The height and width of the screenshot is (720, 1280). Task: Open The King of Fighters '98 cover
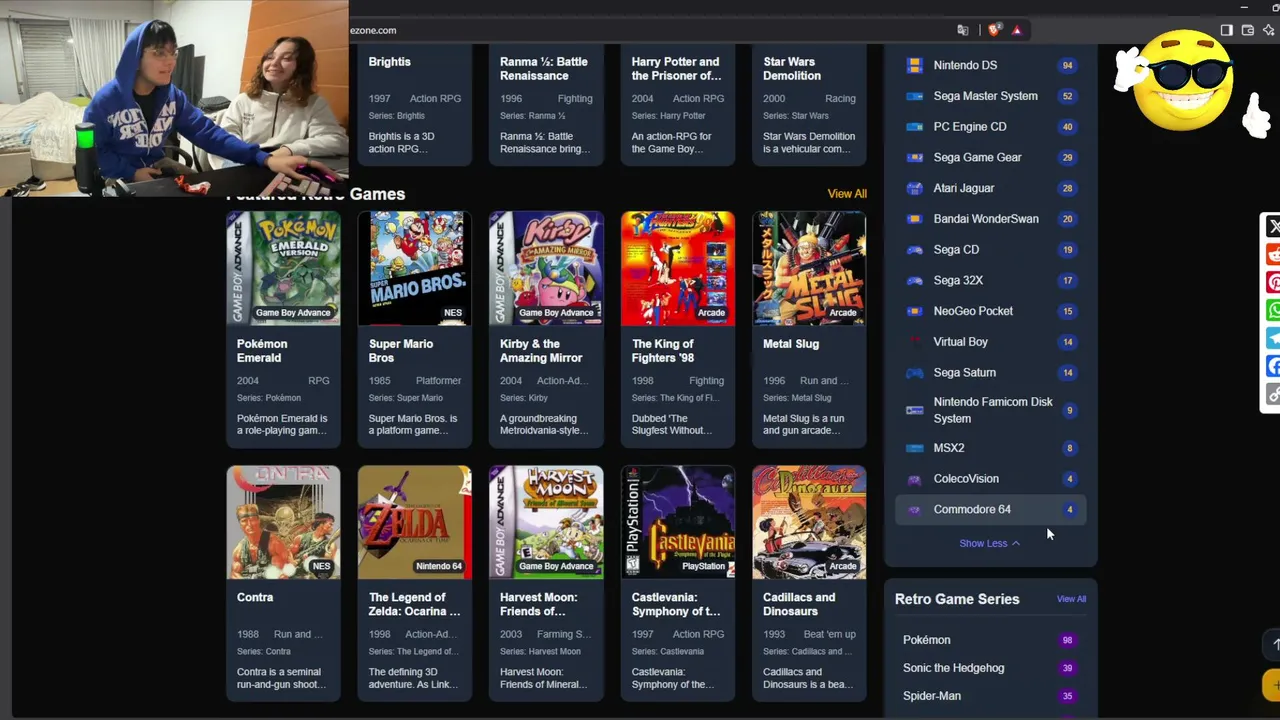click(x=678, y=268)
